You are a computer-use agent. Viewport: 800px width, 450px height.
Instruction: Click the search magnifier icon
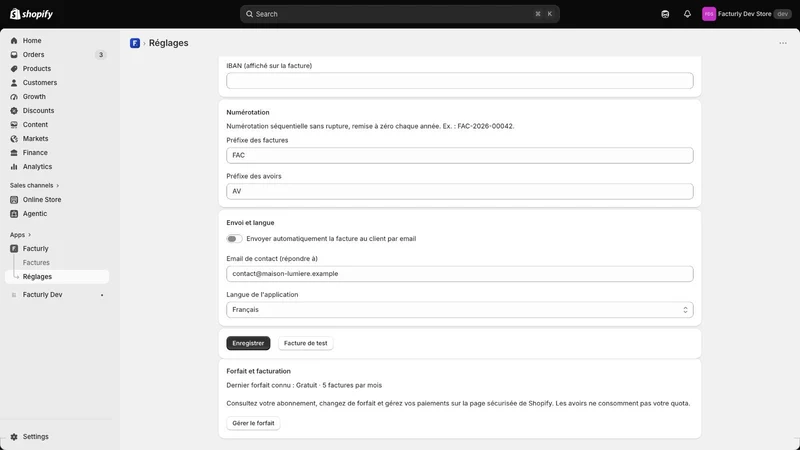click(x=249, y=14)
